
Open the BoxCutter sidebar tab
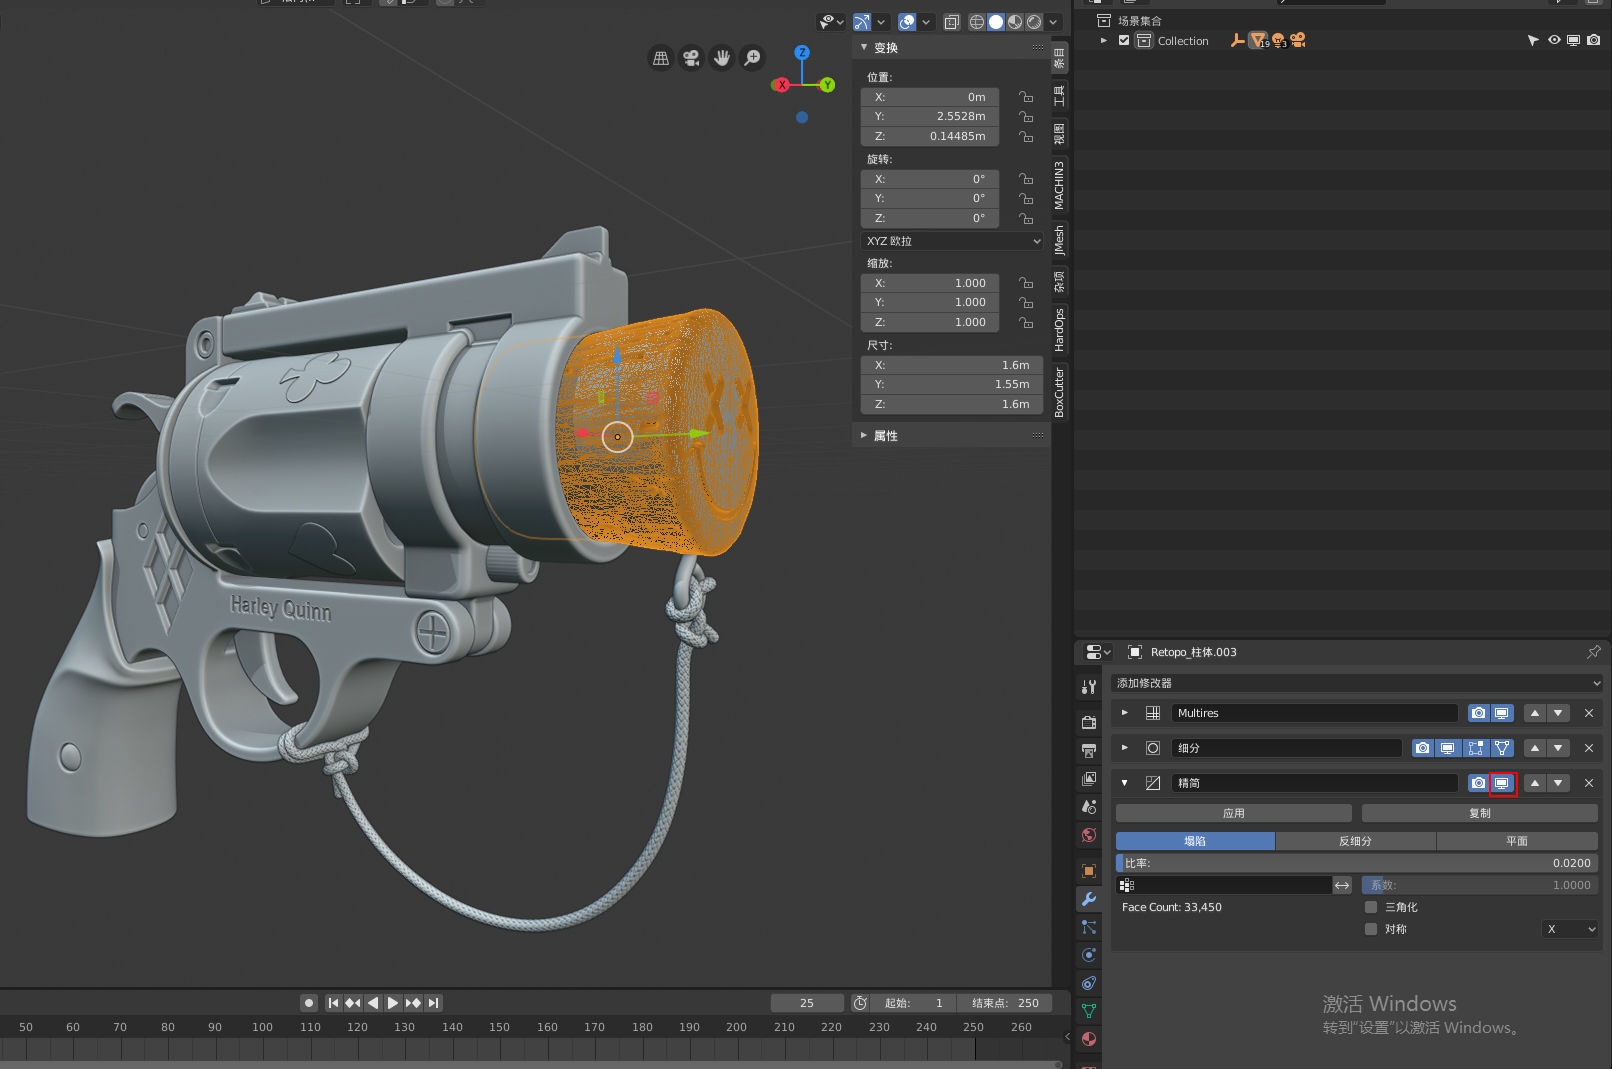[1059, 391]
